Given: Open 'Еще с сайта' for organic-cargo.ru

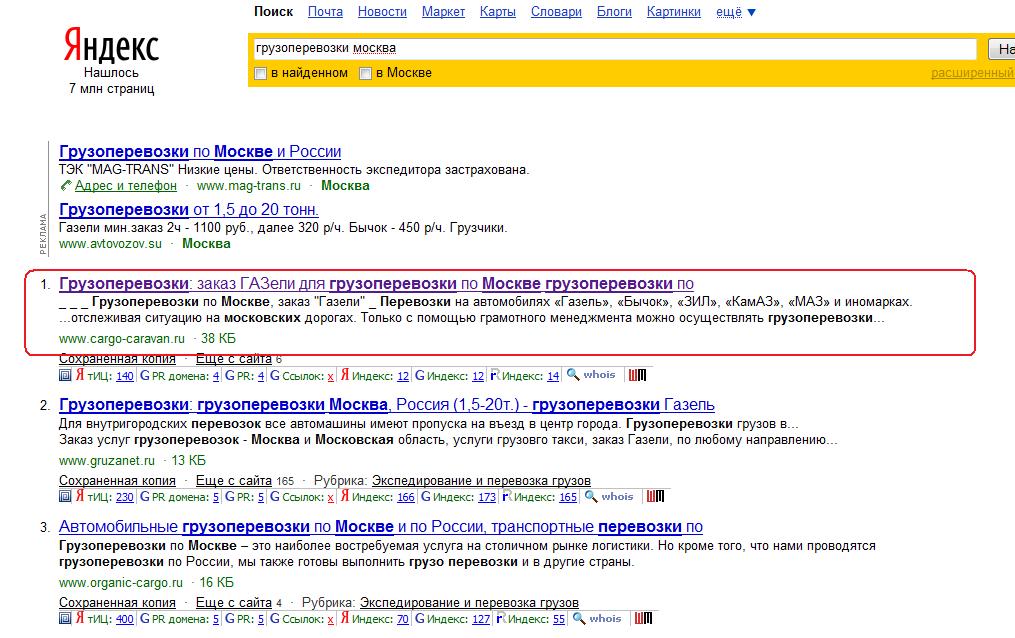Looking at the screenshot, I should coord(234,602).
